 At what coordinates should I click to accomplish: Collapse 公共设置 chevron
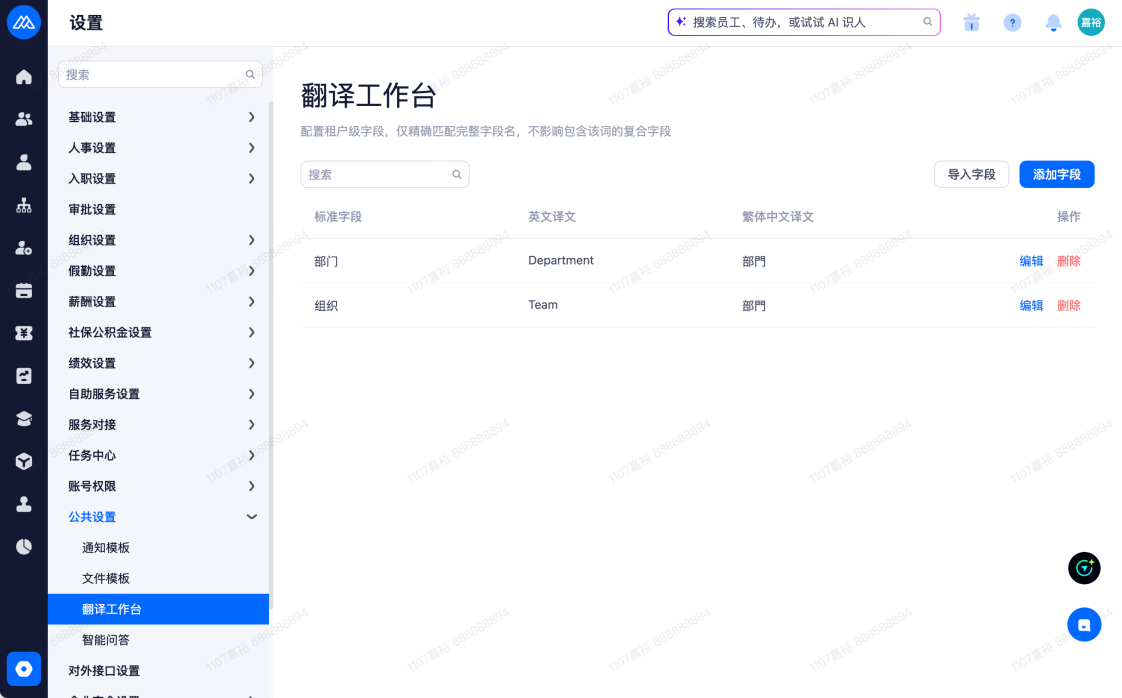click(x=251, y=517)
